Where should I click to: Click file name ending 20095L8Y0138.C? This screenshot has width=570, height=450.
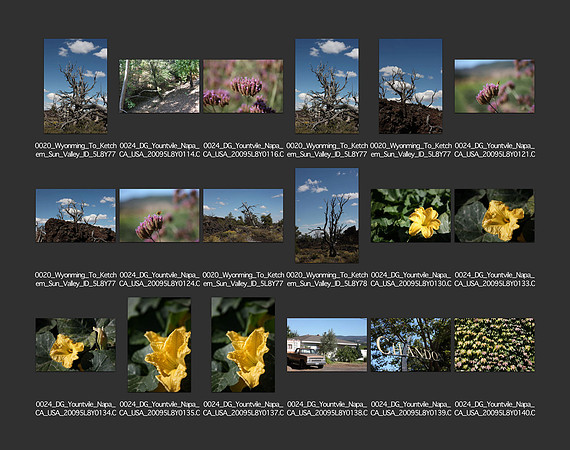click(327, 408)
